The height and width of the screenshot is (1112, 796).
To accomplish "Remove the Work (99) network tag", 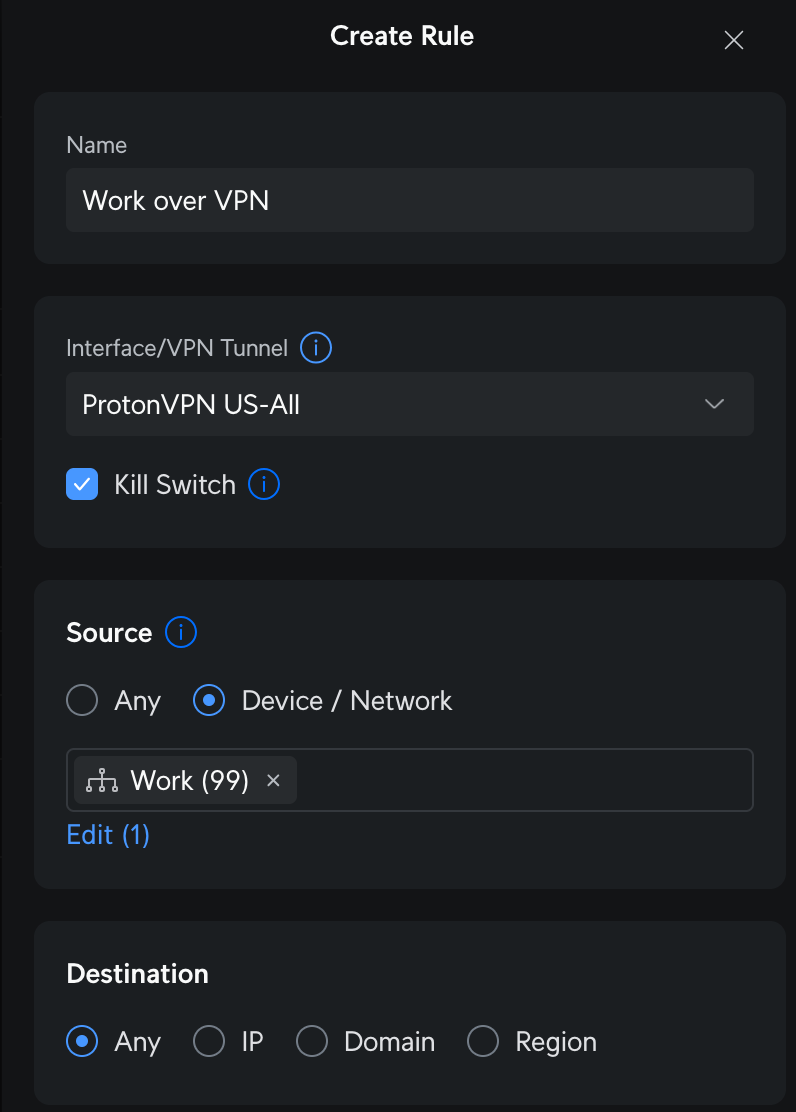I will tap(273, 780).
